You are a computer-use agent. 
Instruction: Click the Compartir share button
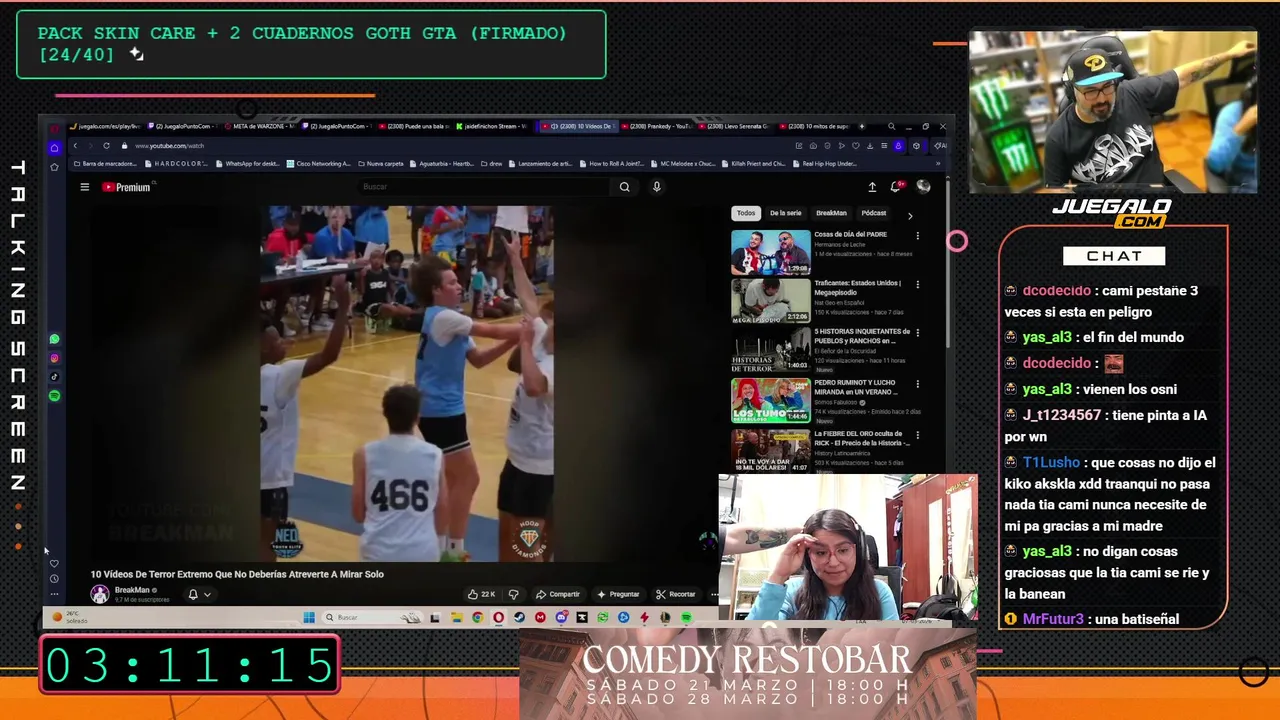[557, 594]
